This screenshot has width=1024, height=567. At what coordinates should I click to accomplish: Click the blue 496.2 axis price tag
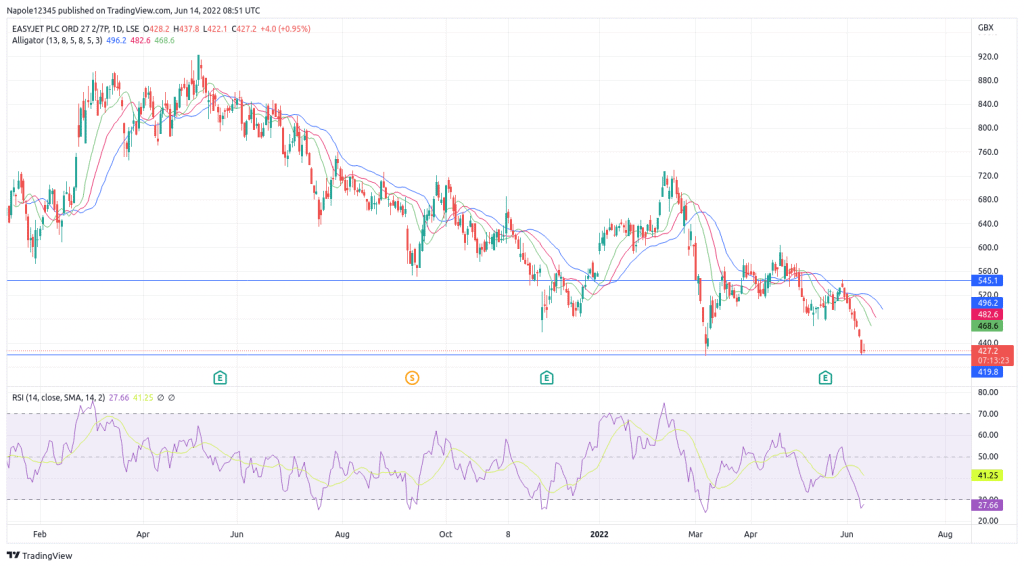click(987, 303)
